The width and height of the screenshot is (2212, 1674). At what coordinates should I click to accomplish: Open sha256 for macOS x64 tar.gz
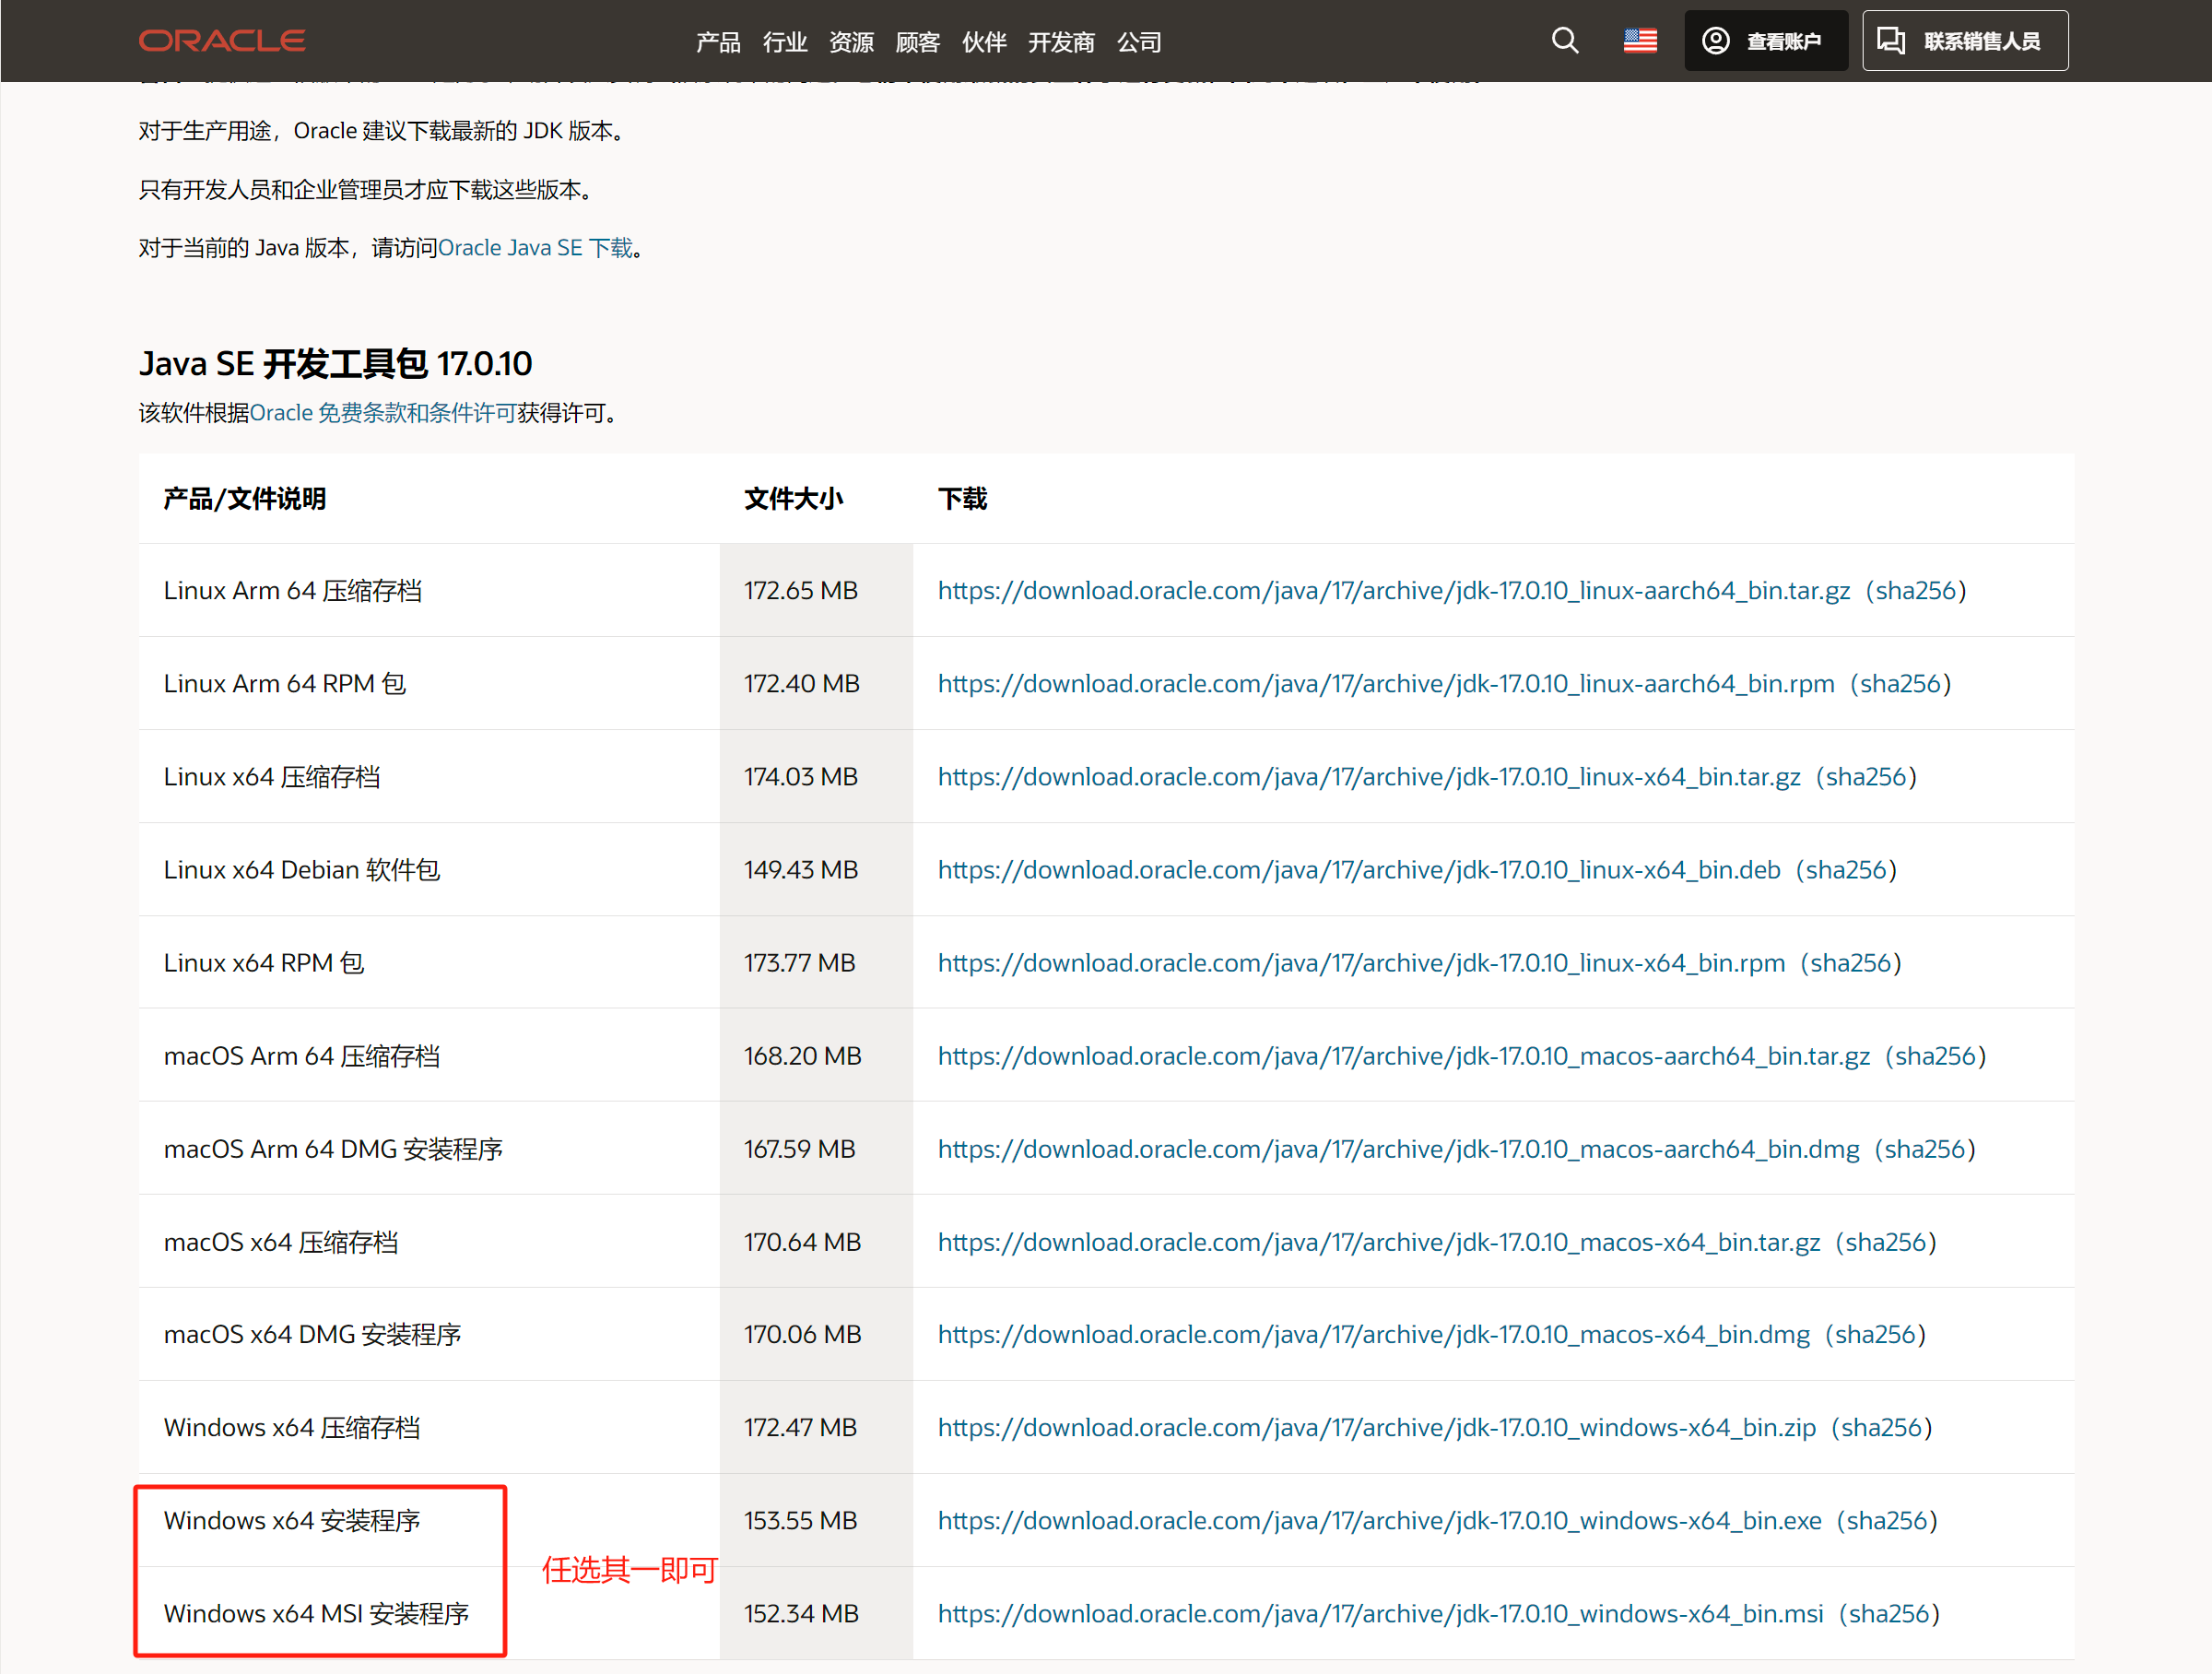click(1885, 1242)
